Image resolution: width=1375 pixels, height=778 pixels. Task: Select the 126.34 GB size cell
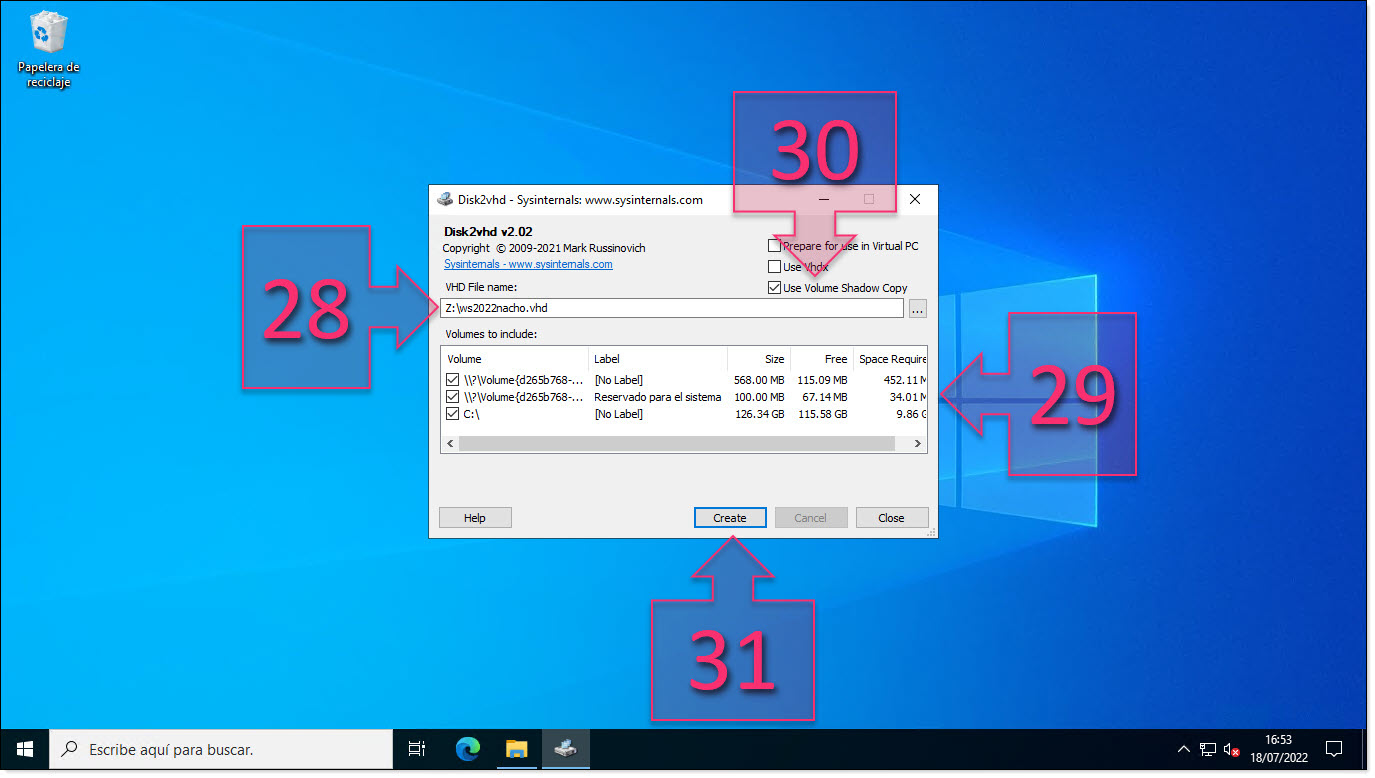[x=761, y=414]
